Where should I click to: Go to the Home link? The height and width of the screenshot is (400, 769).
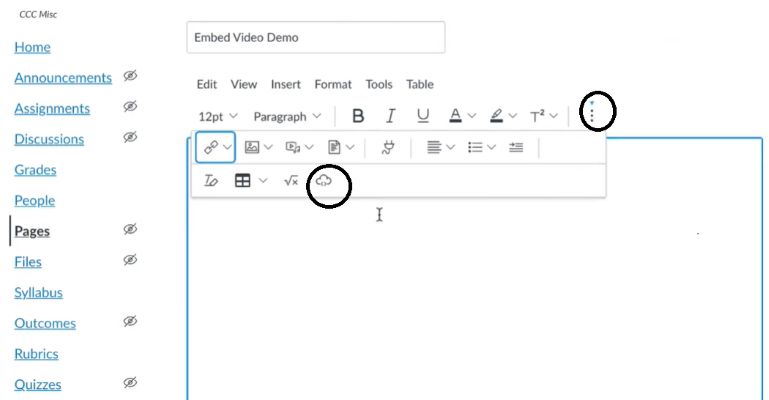tap(32, 47)
